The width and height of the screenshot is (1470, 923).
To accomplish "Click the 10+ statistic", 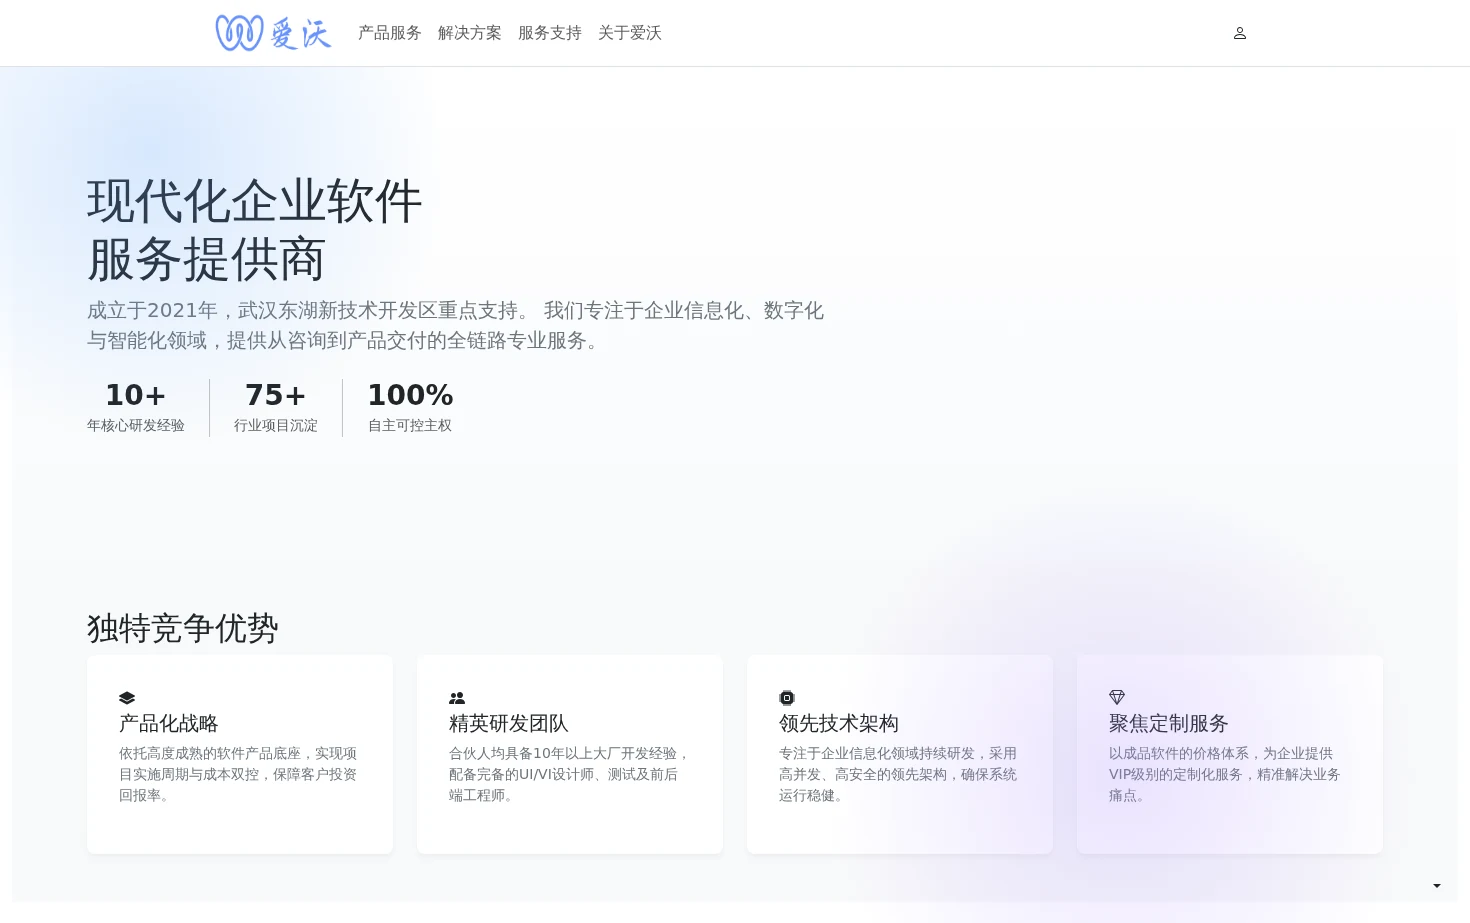I will click(x=136, y=395).
